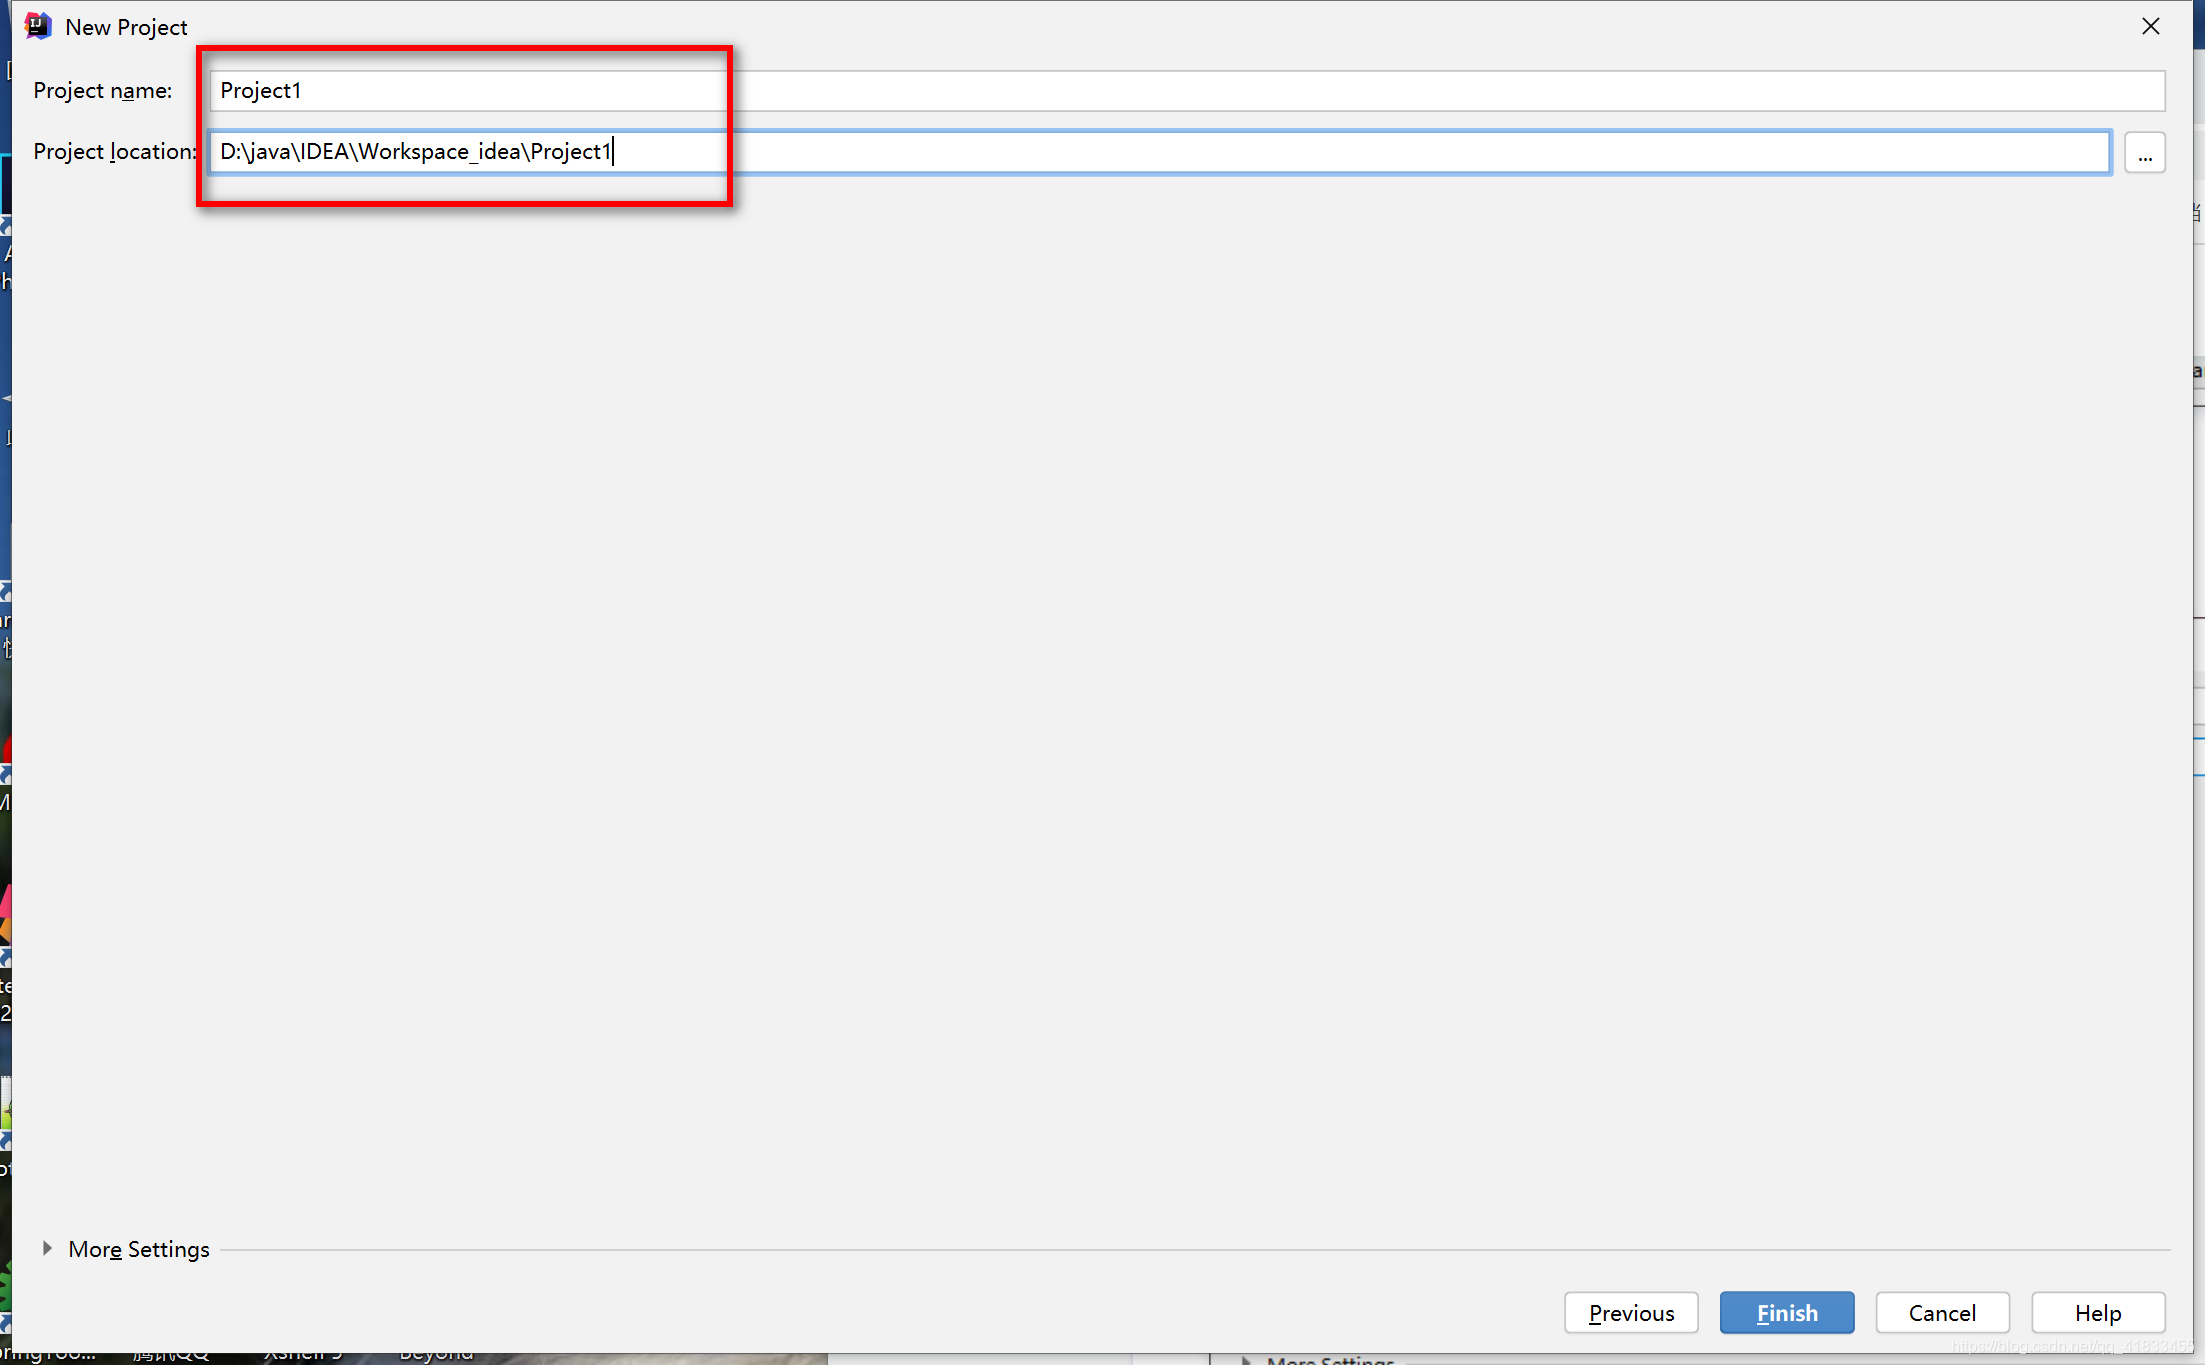Click the IntelliJ IDEA logo in title bar
The image size is (2205, 1365).
click(38, 26)
